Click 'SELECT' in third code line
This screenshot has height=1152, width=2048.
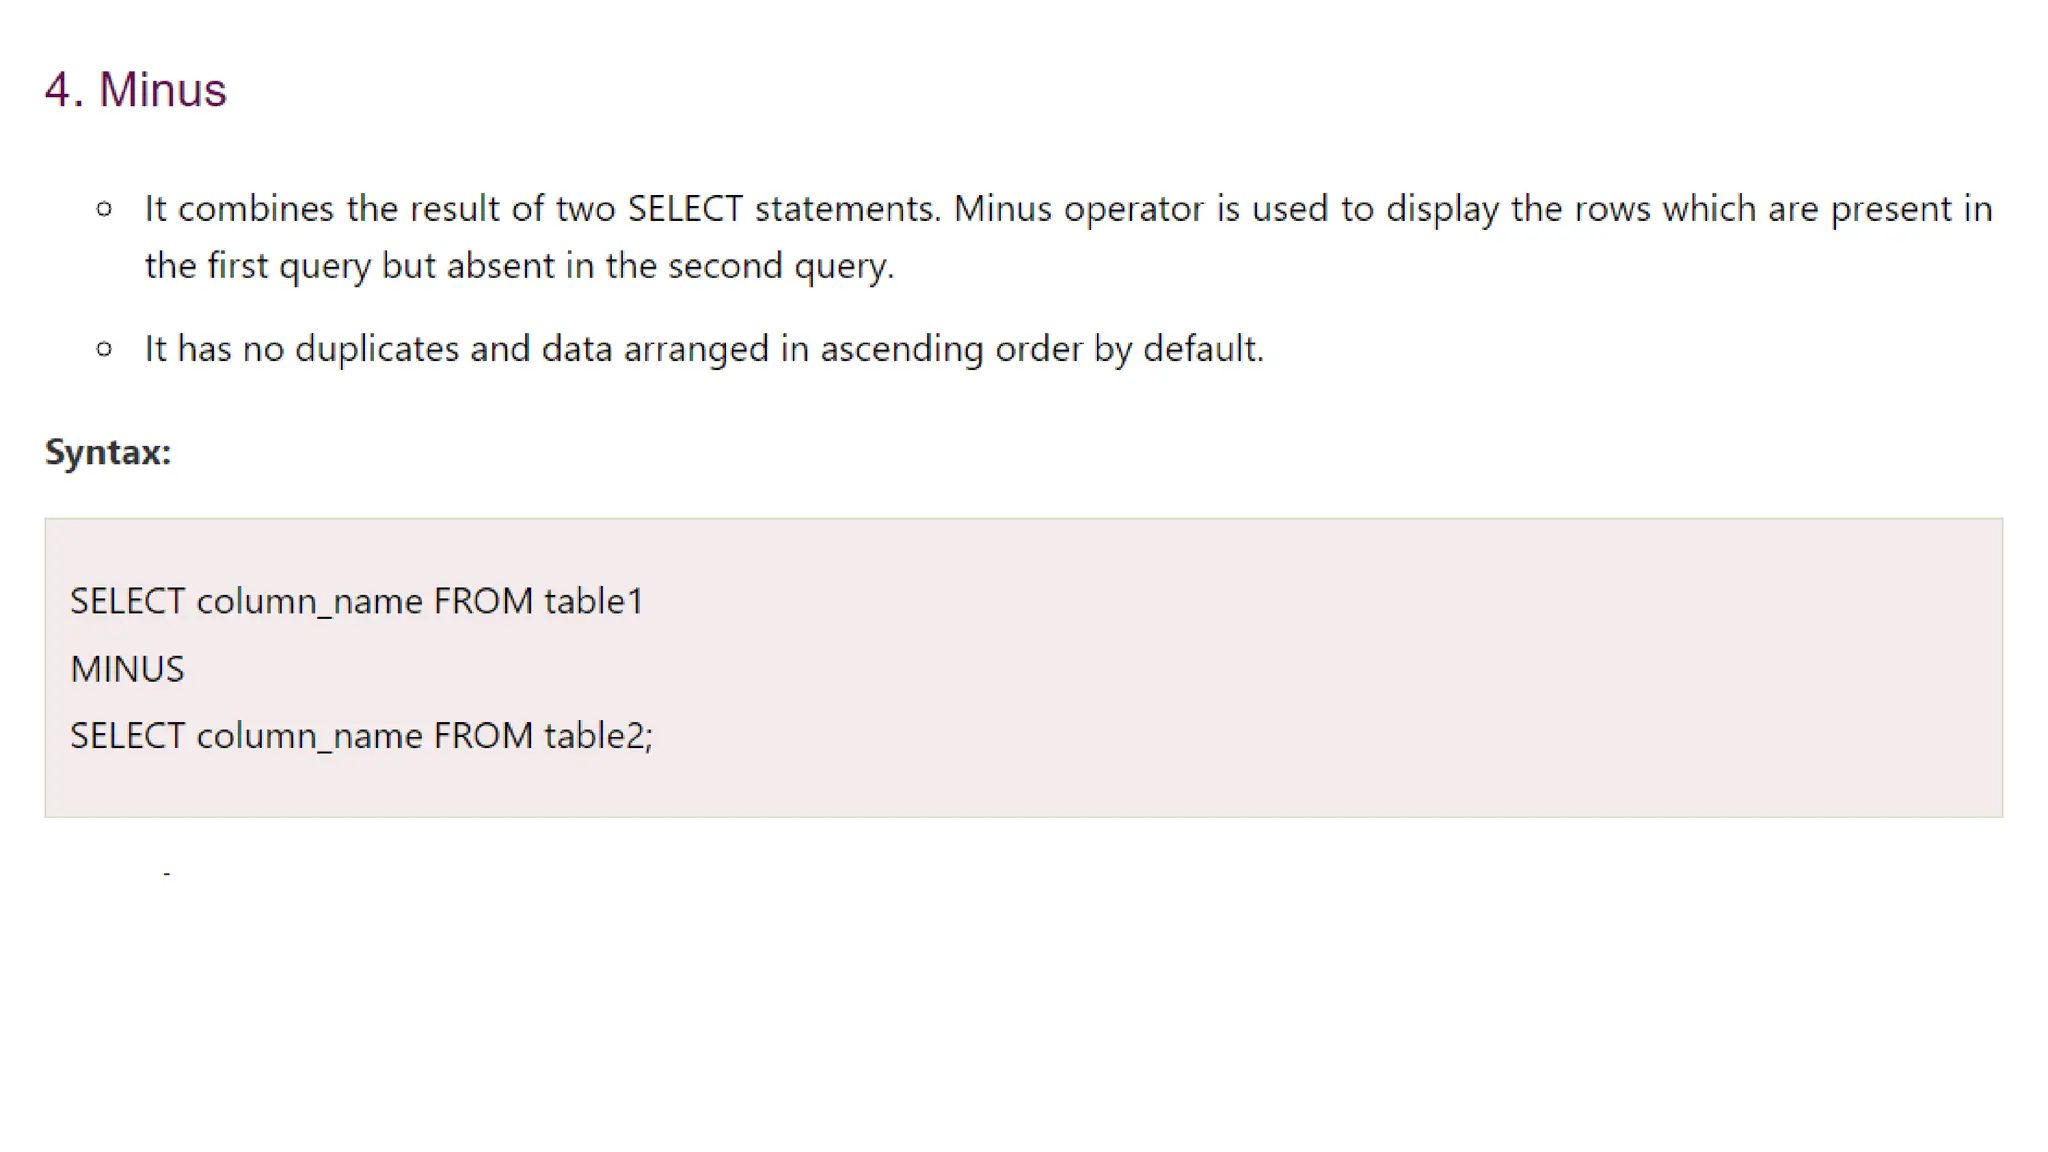click(127, 736)
